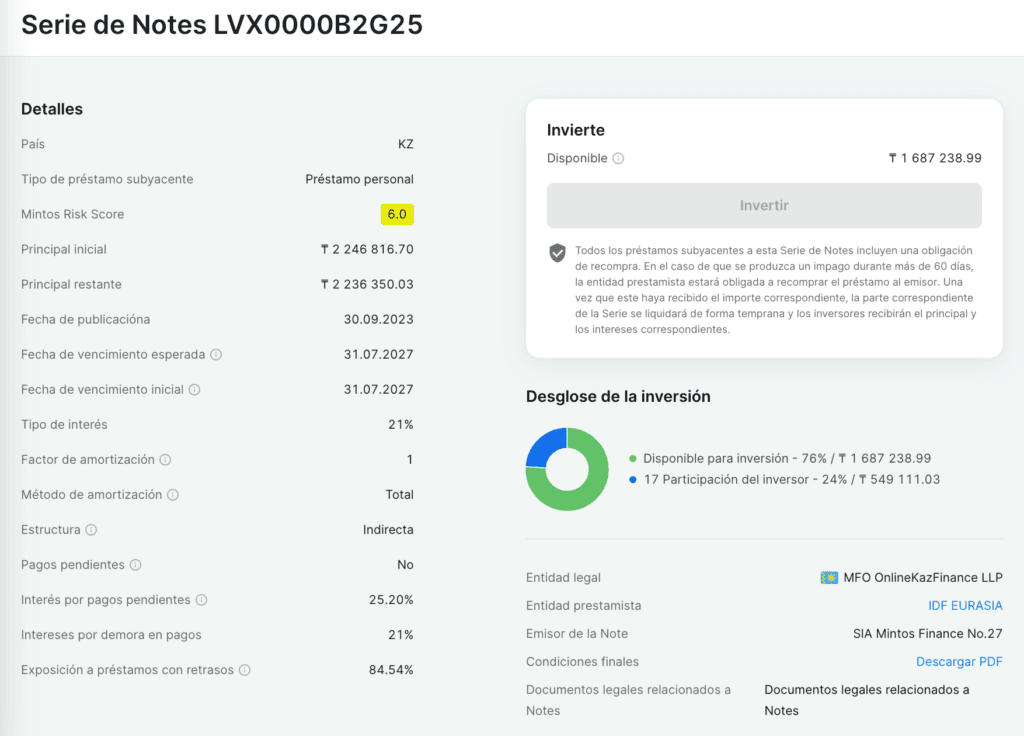Click the highlighted 6.0 Mintos Risk Score
The height and width of the screenshot is (736, 1024).
(397, 214)
